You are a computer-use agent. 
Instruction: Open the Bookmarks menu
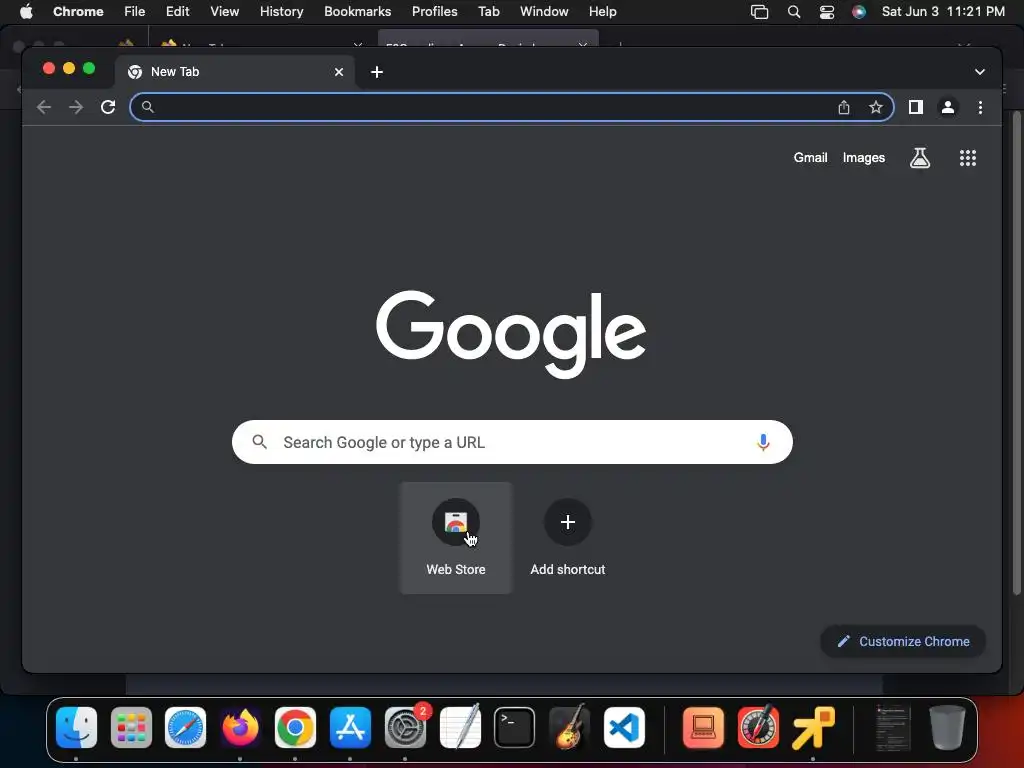357,11
